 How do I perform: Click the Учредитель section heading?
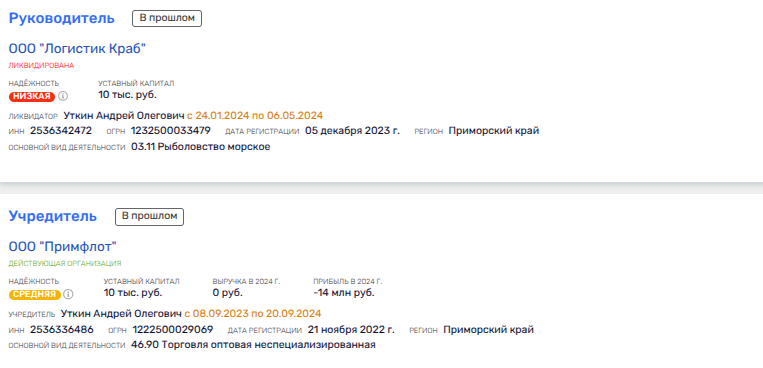coord(53,217)
